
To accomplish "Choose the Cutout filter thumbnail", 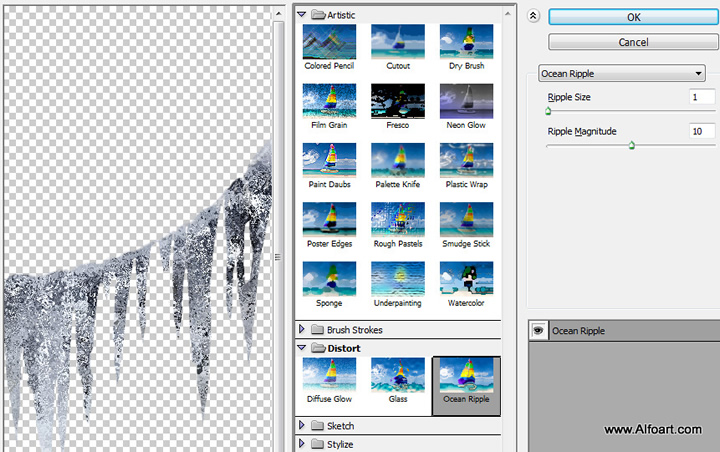I will tap(397, 42).
